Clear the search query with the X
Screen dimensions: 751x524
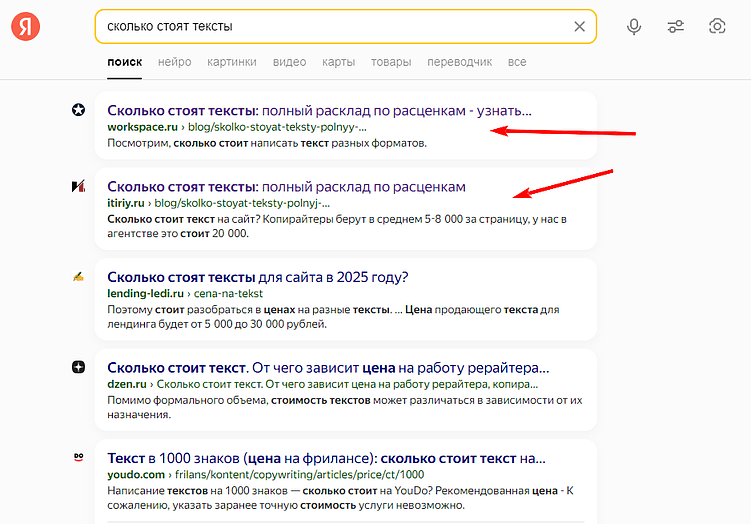coord(580,26)
